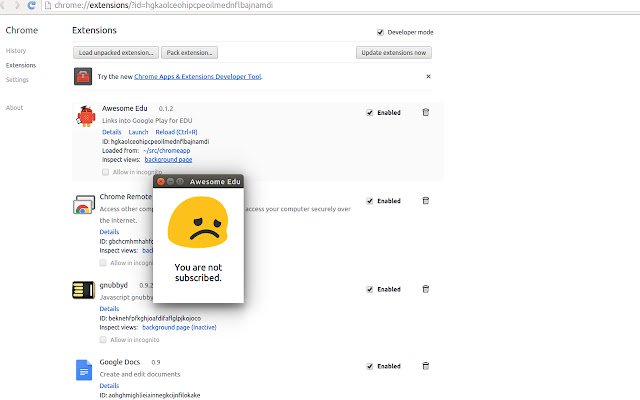Click Load unpacked extension button
The width and height of the screenshot is (640, 400).
[116, 53]
